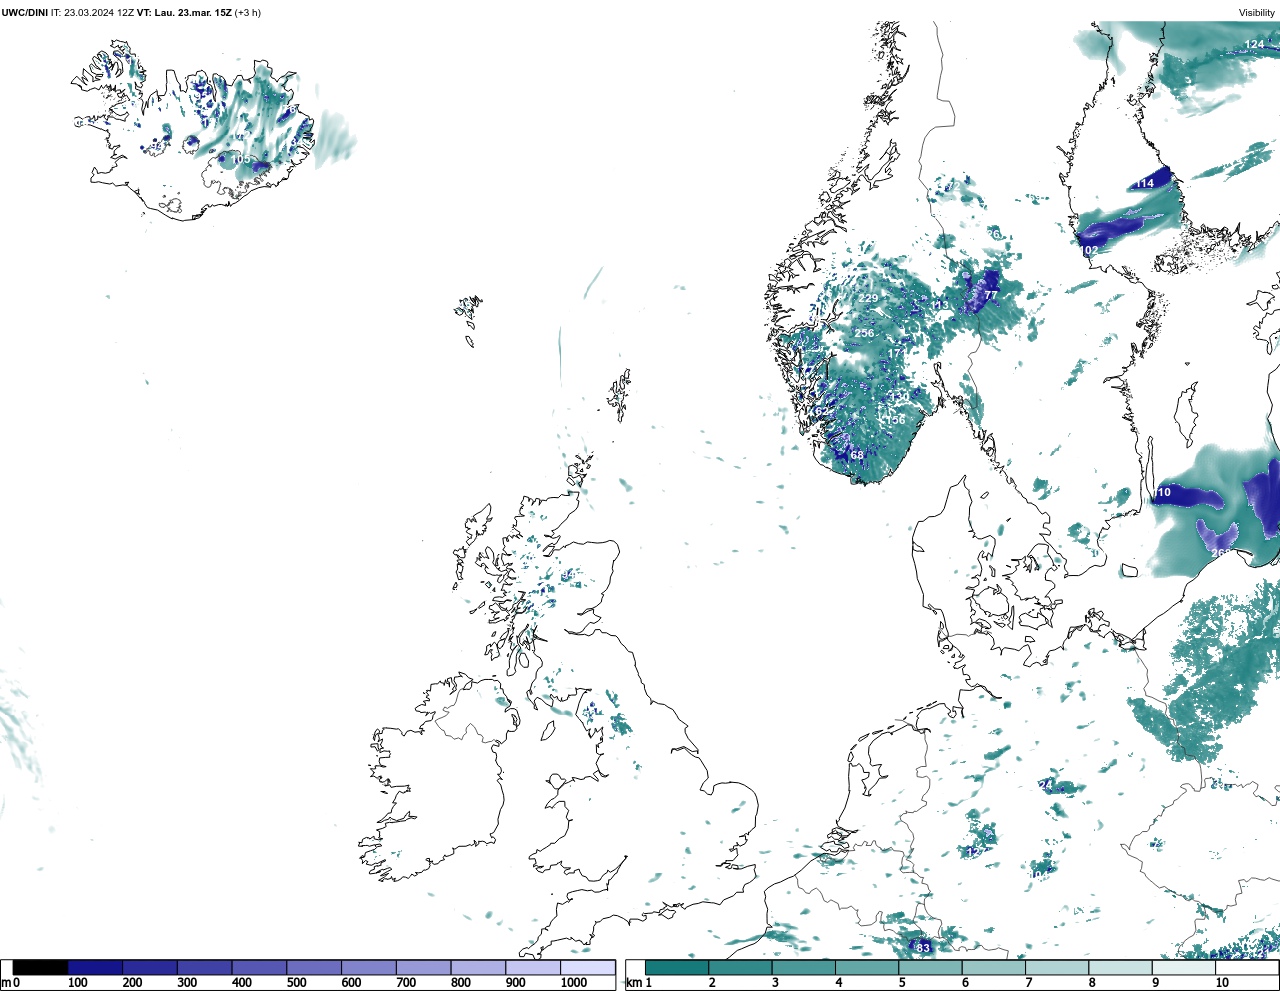The width and height of the screenshot is (1280, 991).
Task: Click the 6–7 km legend swatch
Action: 993,967
